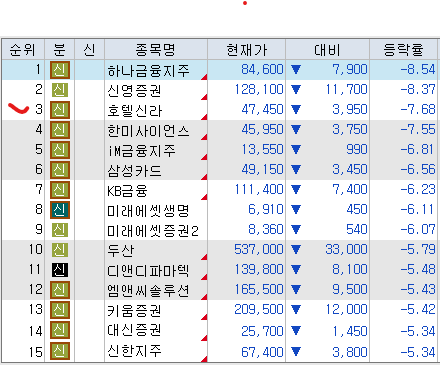Select the 한미사이언스 stock row

[x=220, y=130]
